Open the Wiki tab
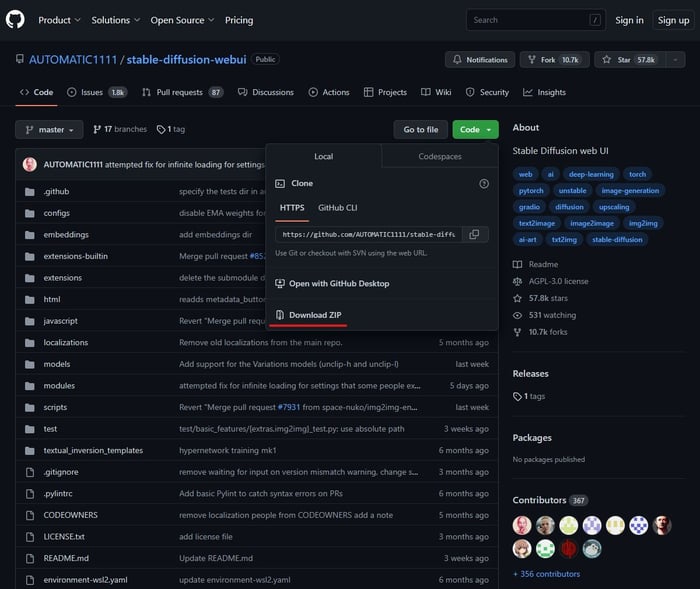Viewport: 700px width, 589px height. point(436,92)
